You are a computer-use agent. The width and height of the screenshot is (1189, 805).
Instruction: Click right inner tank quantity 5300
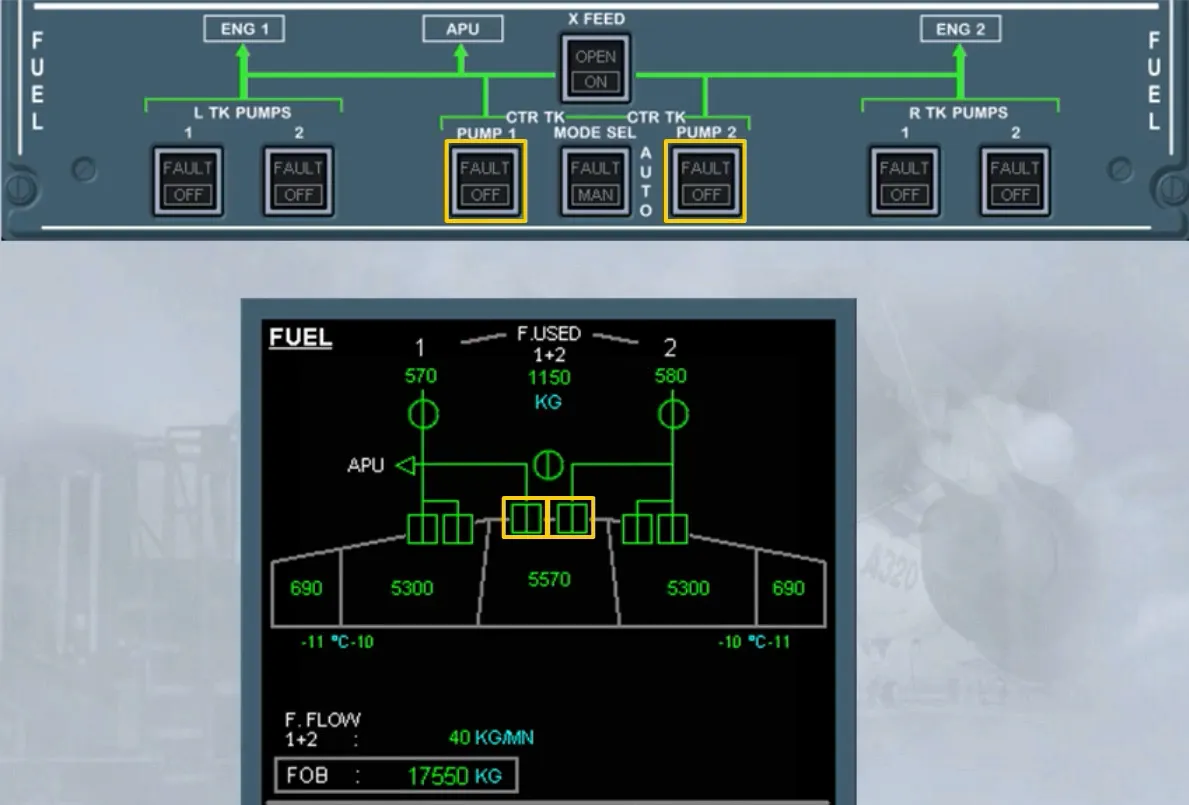click(688, 588)
